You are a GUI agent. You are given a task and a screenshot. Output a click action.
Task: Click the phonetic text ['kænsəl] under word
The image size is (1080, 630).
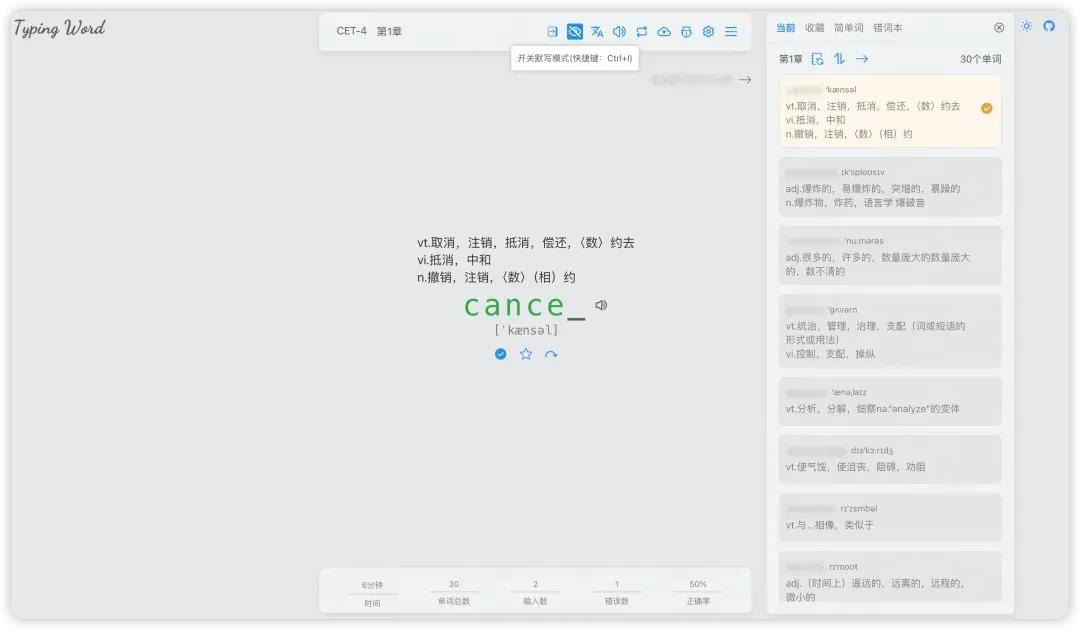coord(526,330)
